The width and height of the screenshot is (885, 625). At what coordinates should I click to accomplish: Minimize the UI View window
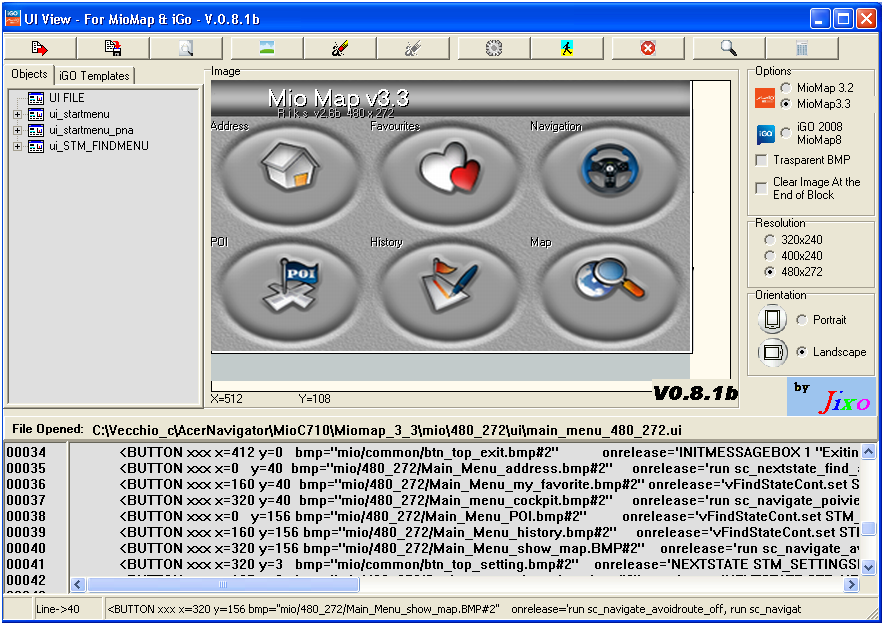(x=820, y=19)
